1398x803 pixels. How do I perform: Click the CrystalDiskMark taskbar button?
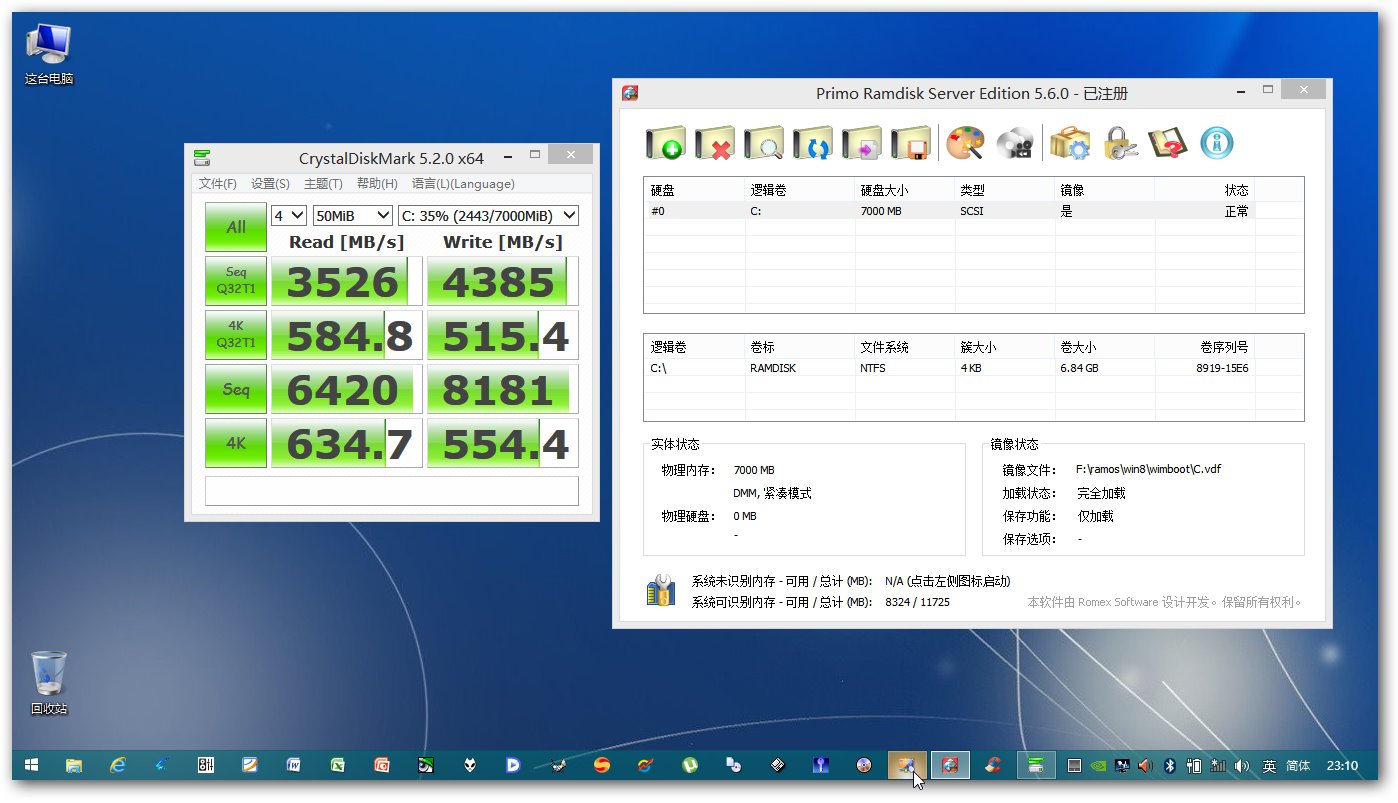1037,765
